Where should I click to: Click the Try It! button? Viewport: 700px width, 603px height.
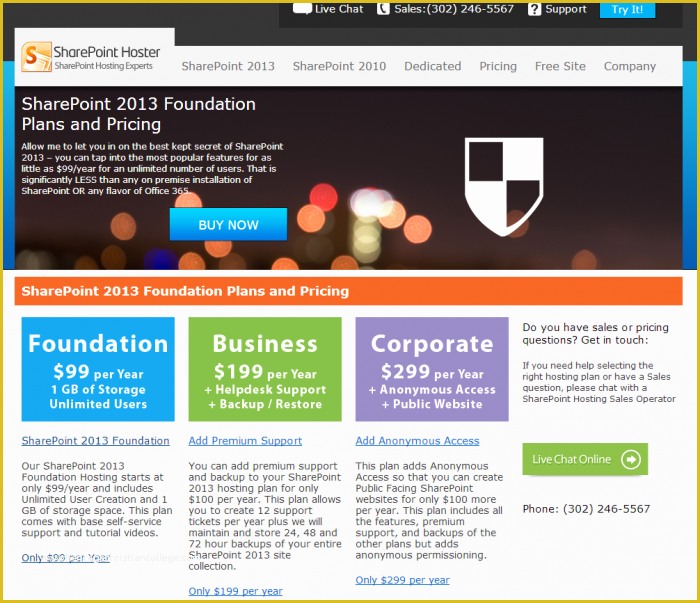(x=627, y=9)
